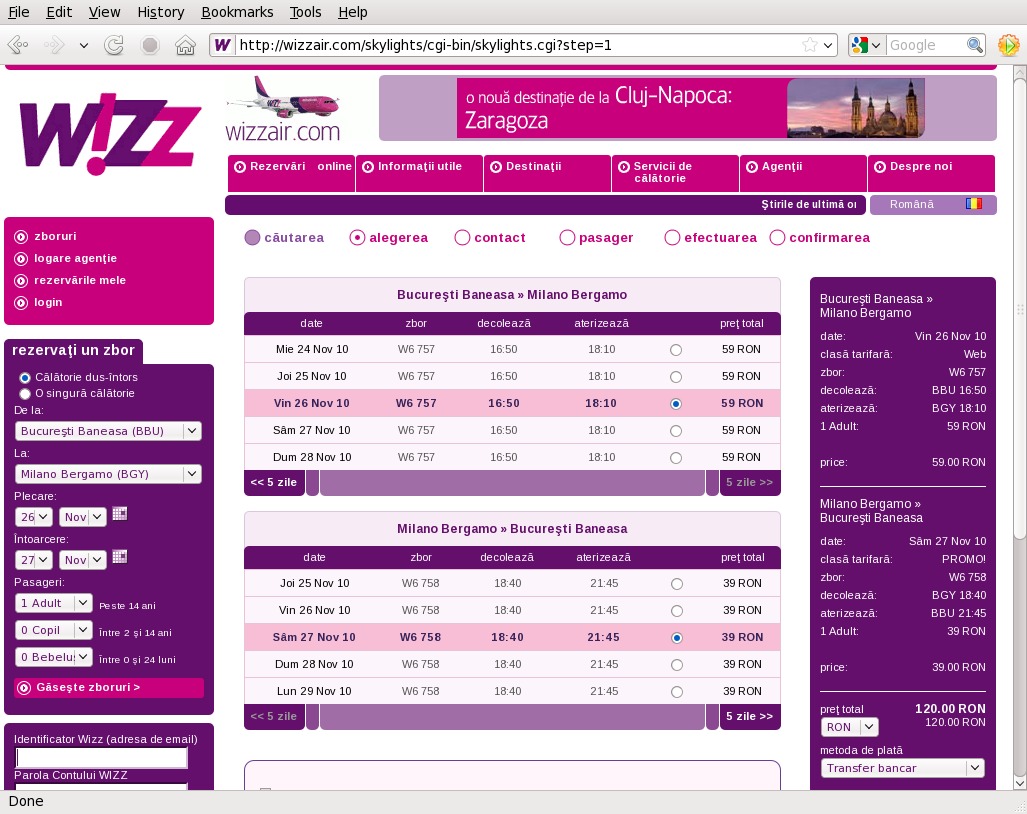Open the Google search engine selector
This screenshot has width=1027, height=814.
[866, 45]
